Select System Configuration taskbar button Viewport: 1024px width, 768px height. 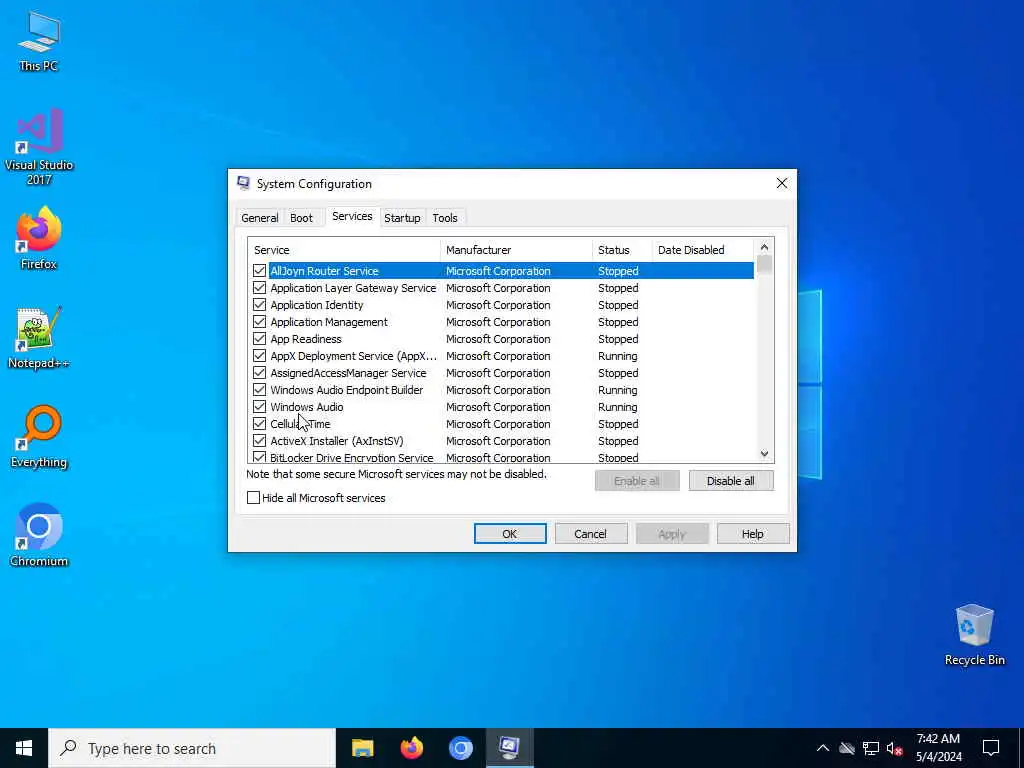click(x=509, y=748)
